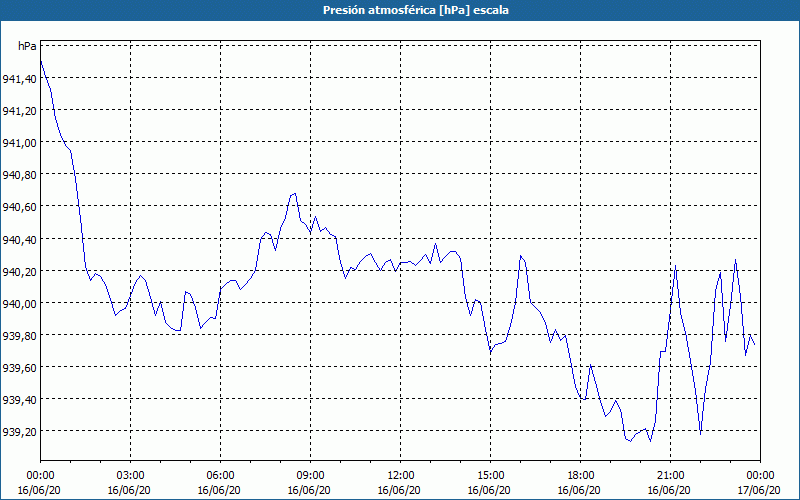Select the 16/06/20 date under 06:00
Screen dimensions: 800x500
point(219,490)
